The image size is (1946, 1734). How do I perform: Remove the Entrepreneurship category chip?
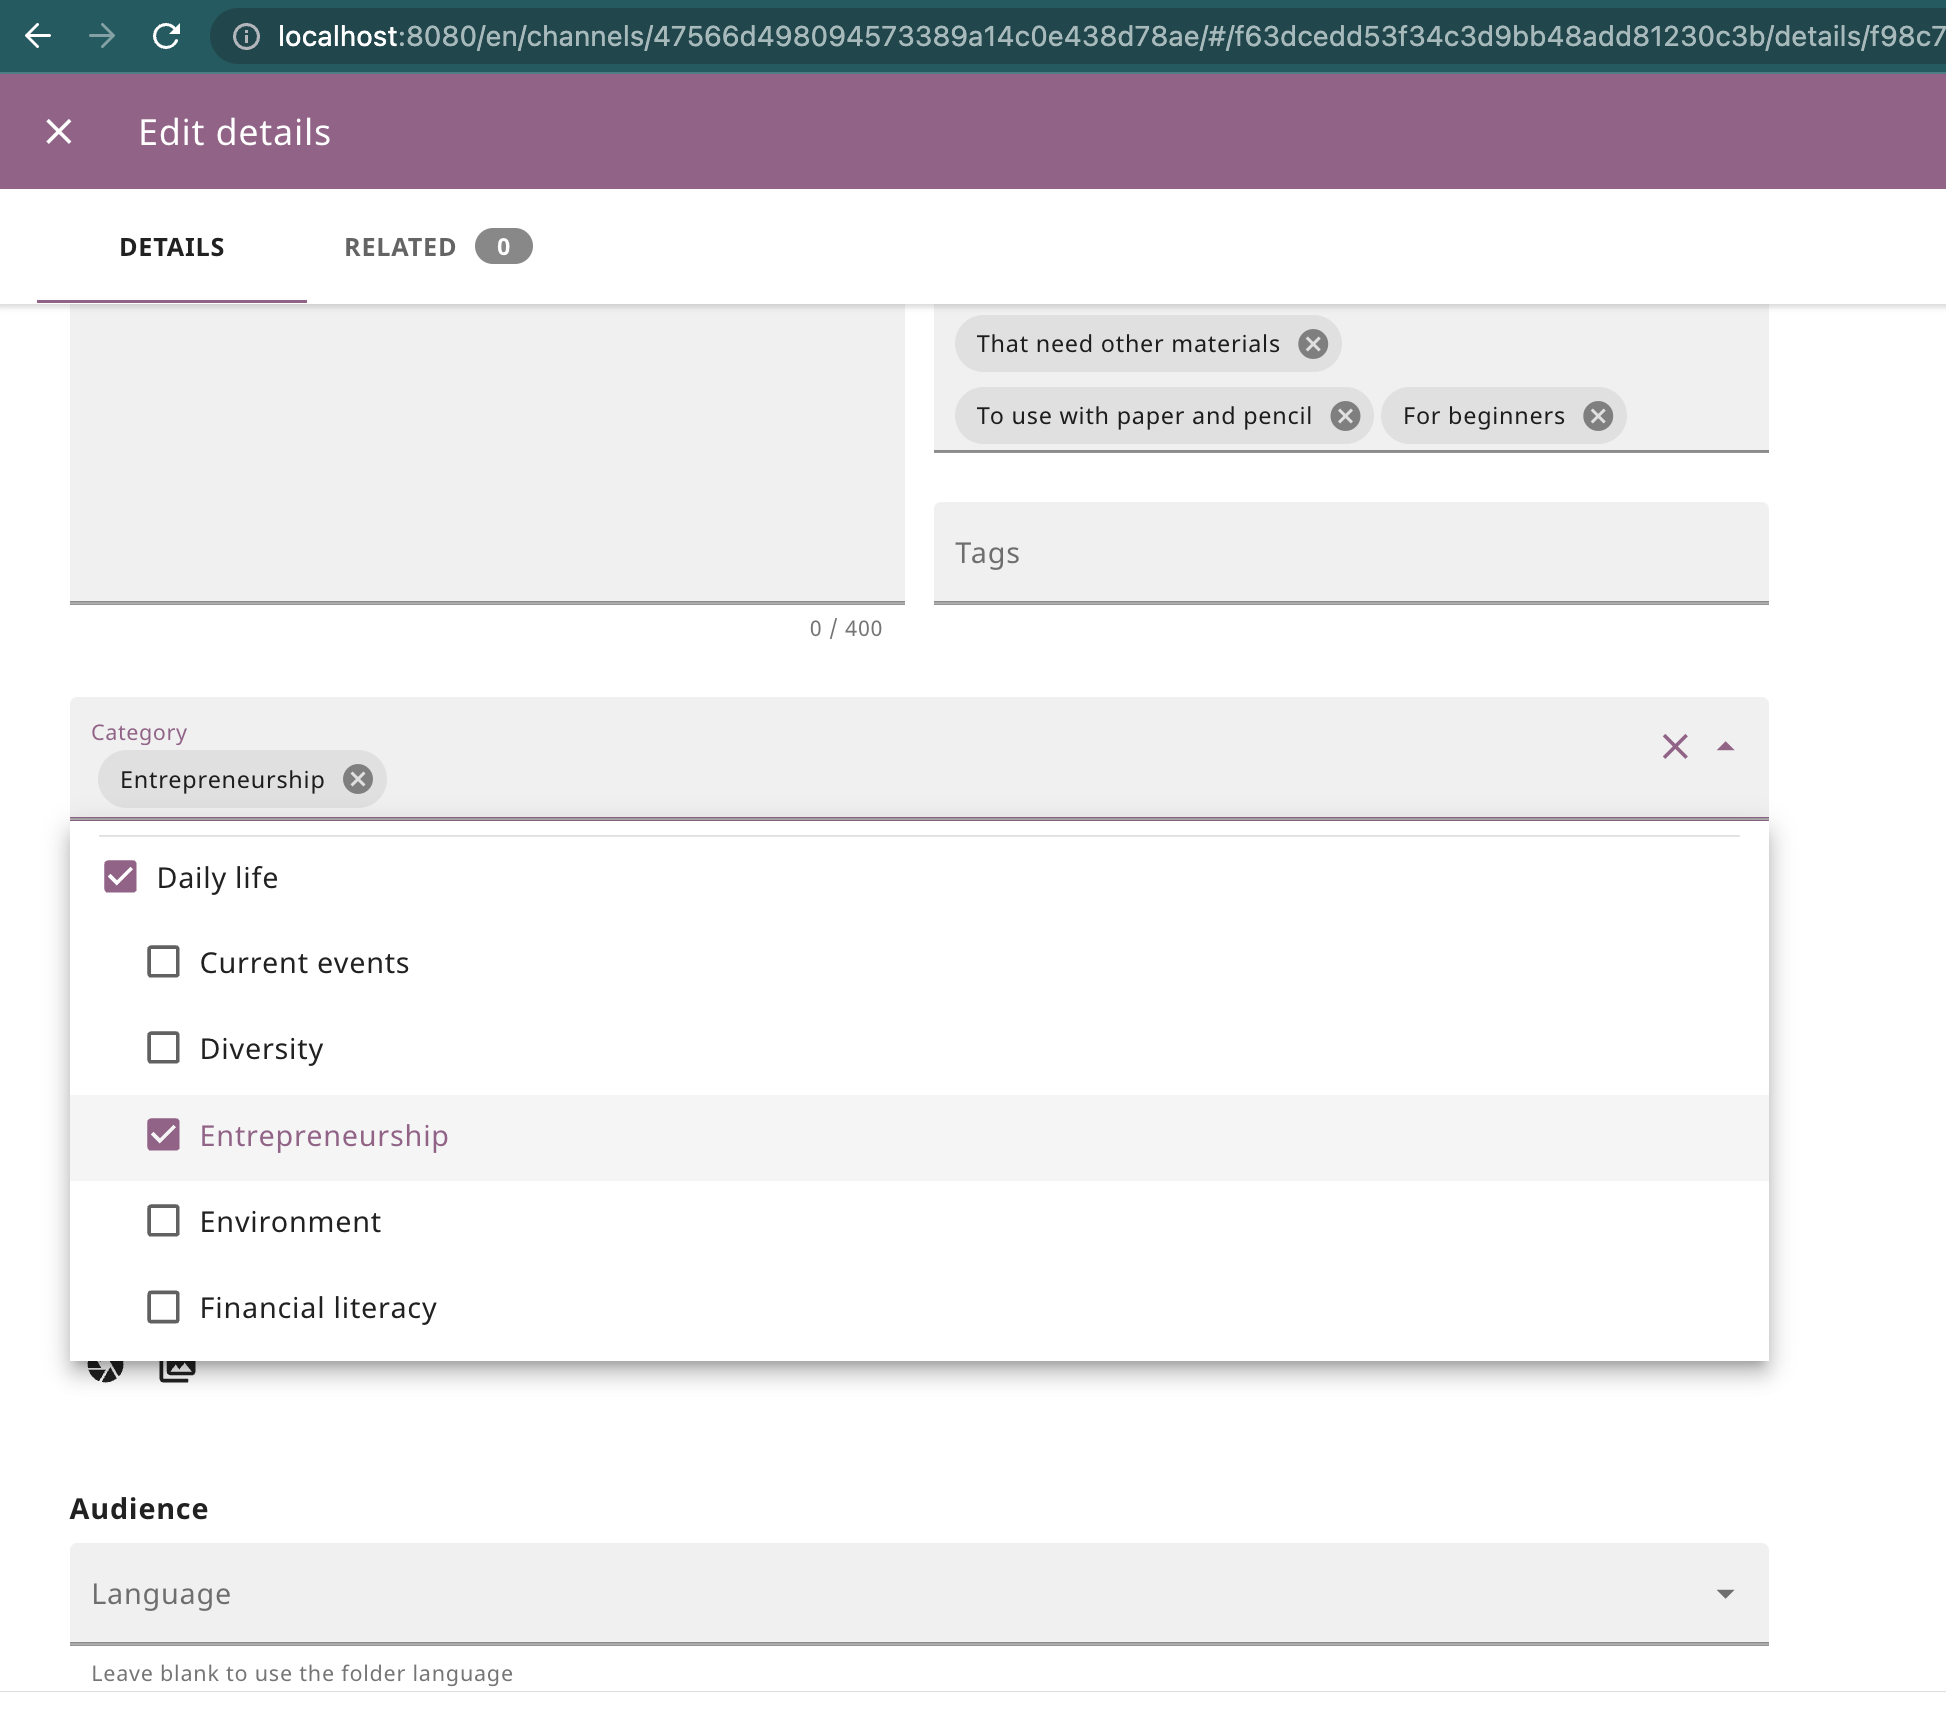point(357,779)
